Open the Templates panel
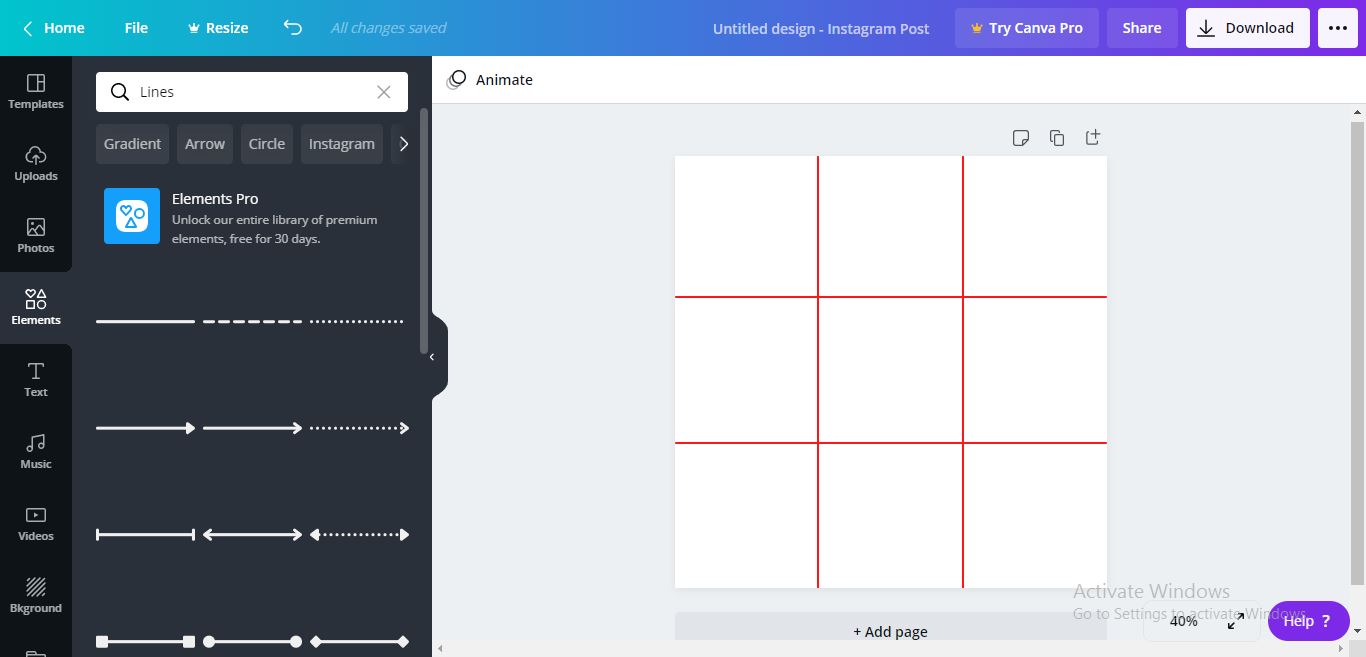The height and width of the screenshot is (657, 1366). click(36, 90)
